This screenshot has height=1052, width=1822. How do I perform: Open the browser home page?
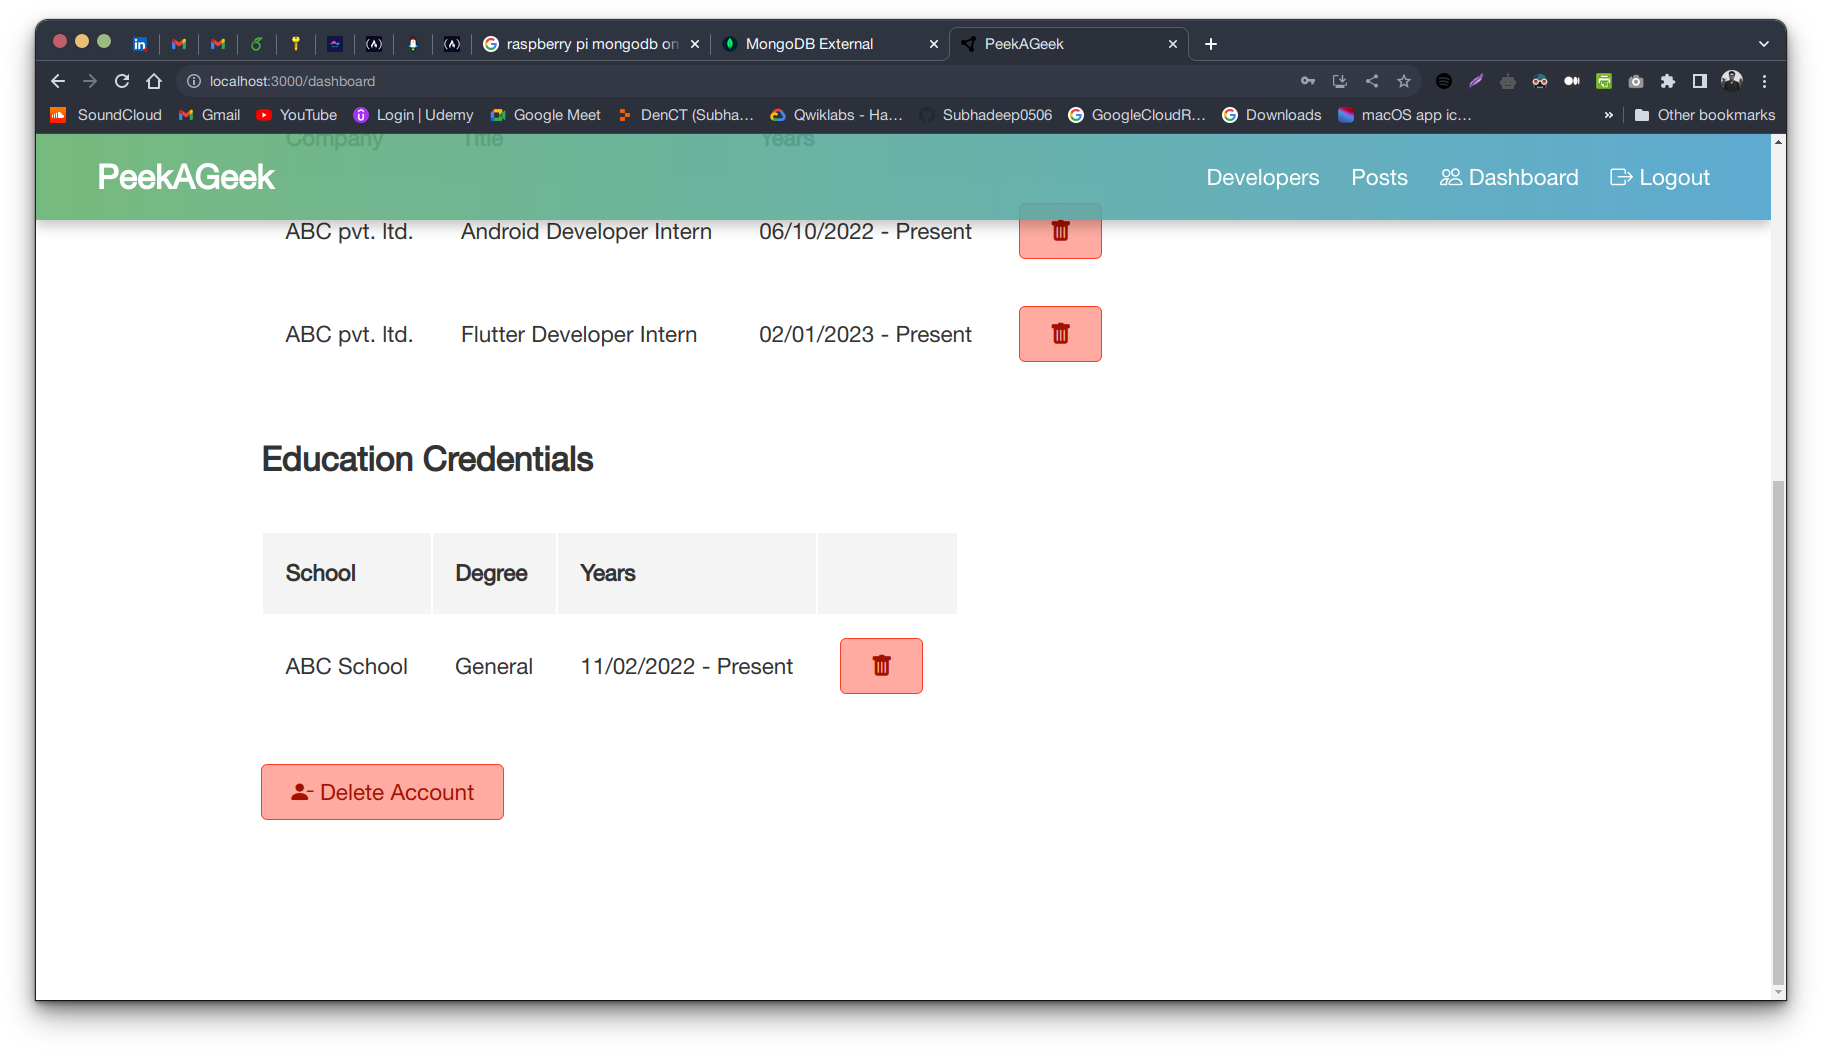[x=154, y=81]
